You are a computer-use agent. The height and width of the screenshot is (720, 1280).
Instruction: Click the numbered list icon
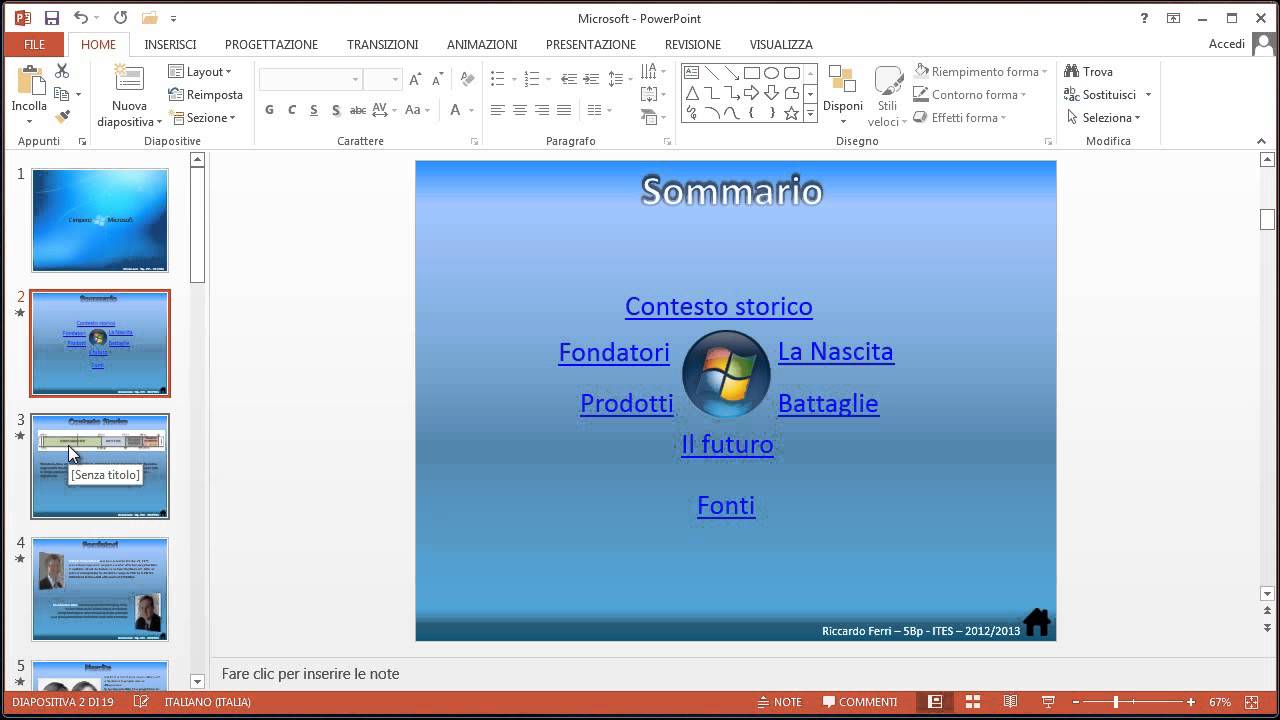point(531,79)
